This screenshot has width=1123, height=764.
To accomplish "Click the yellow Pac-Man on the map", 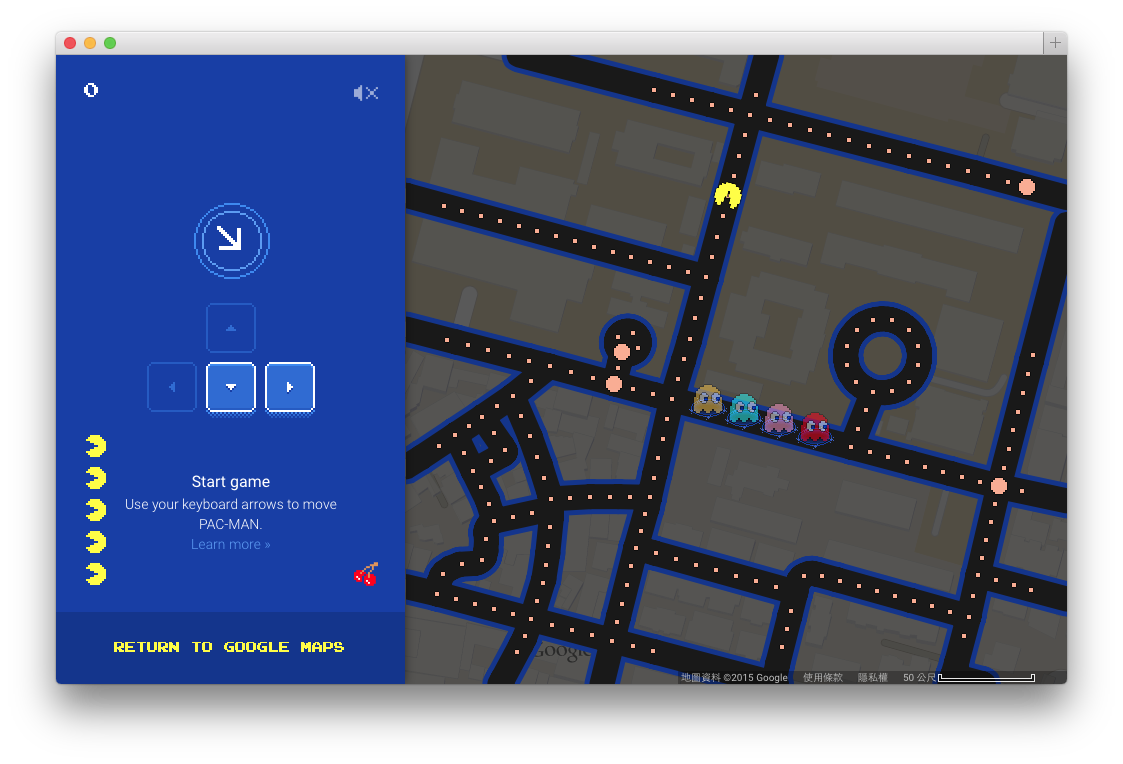I will pyautogui.click(x=728, y=195).
